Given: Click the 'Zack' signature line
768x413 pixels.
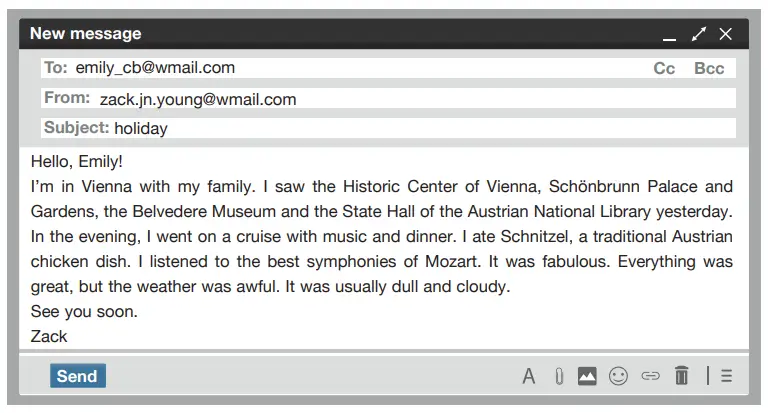Looking at the screenshot, I should click(49, 336).
